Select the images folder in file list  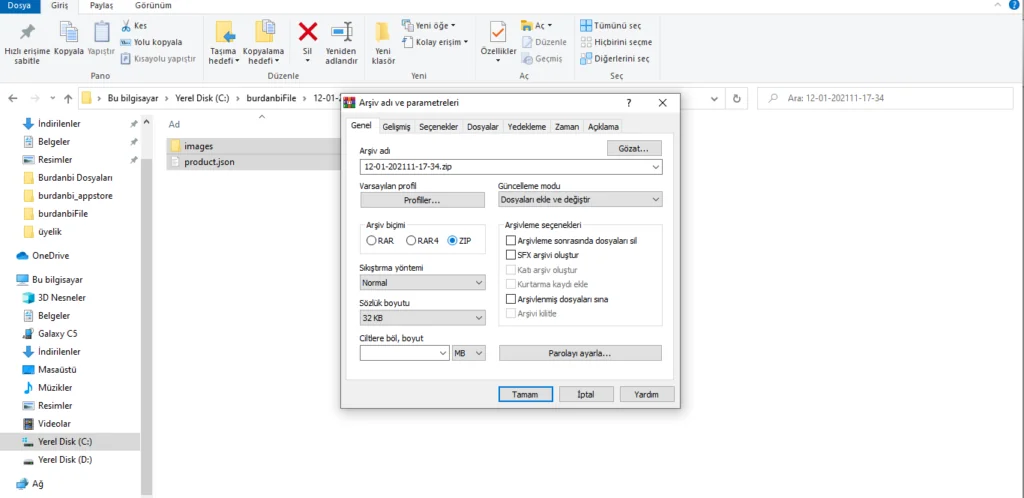[x=199, y=146]
